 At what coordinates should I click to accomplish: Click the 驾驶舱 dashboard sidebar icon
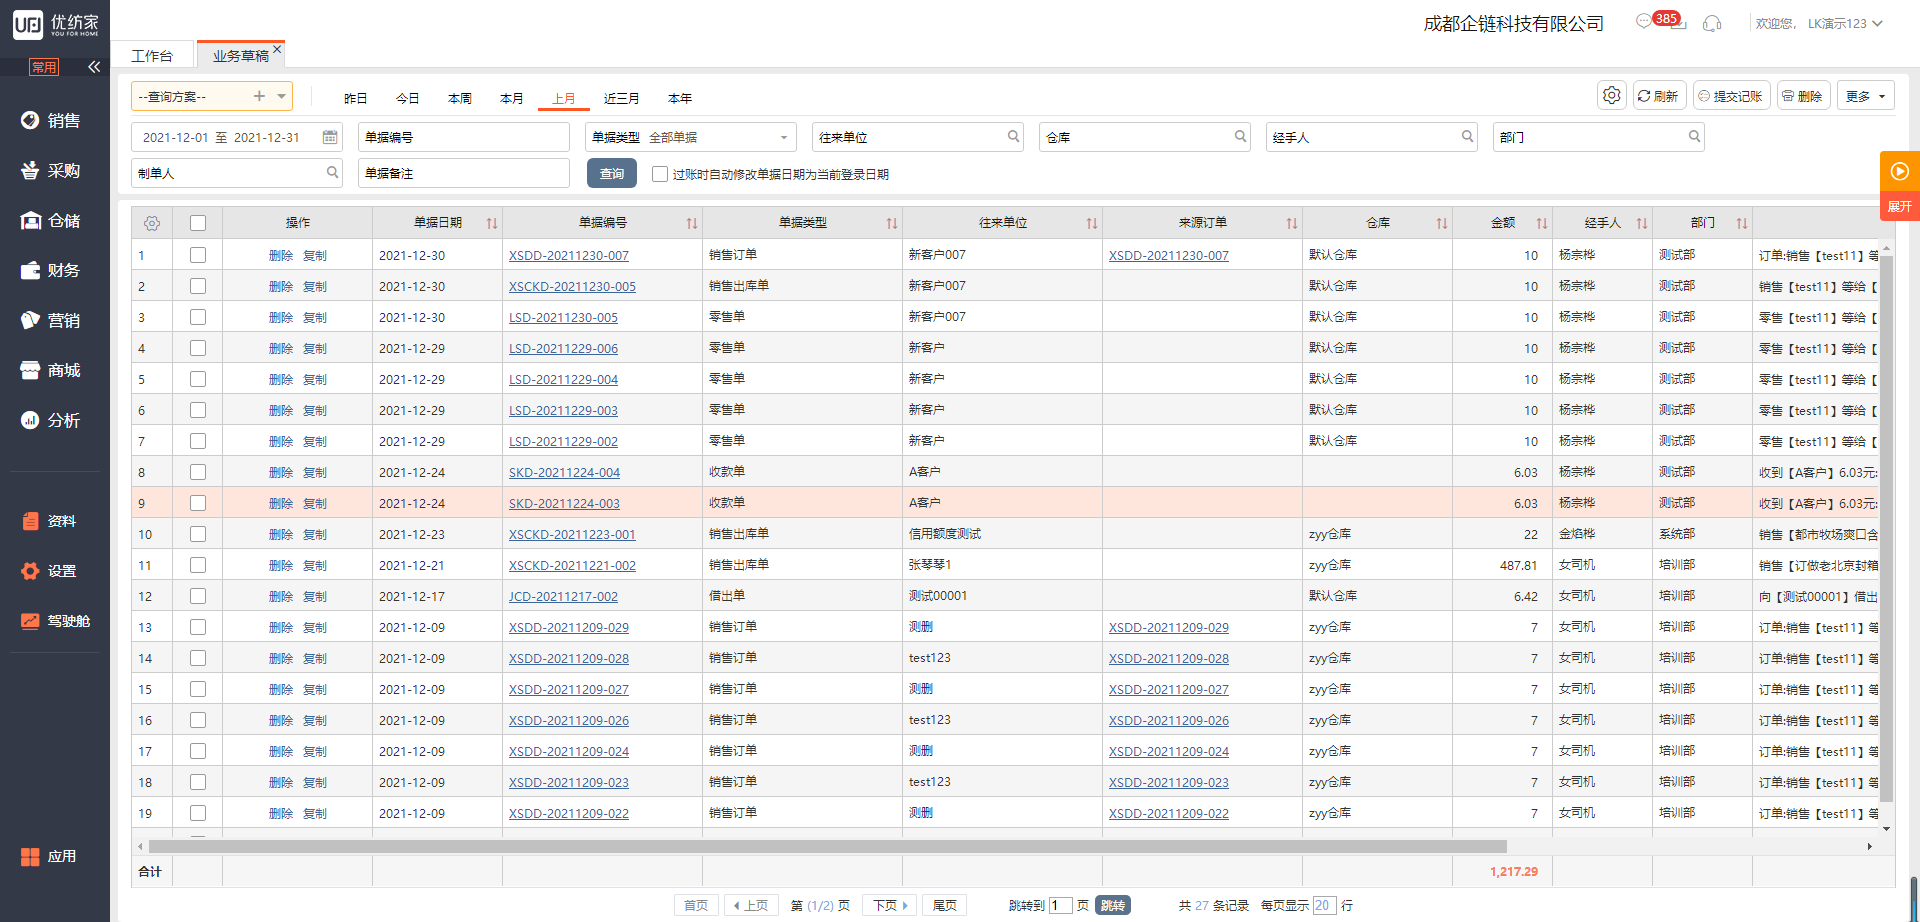coord(31,621)
